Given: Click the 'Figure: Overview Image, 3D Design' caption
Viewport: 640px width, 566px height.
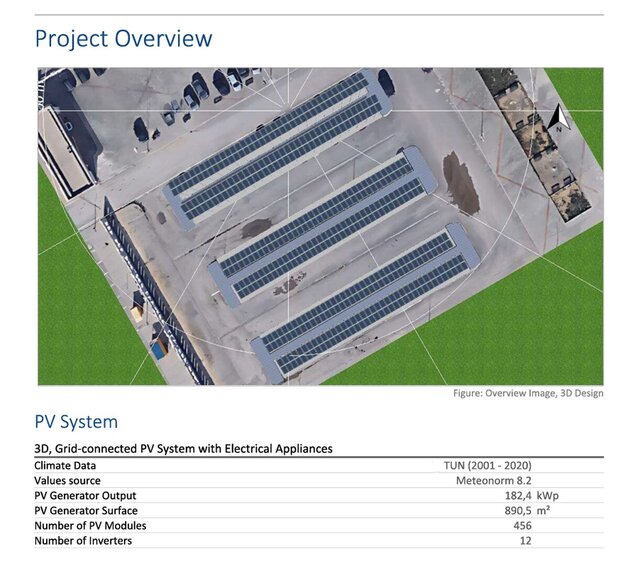Looking at the screenshot, I should pyautogui.click(x=528, y=393).
